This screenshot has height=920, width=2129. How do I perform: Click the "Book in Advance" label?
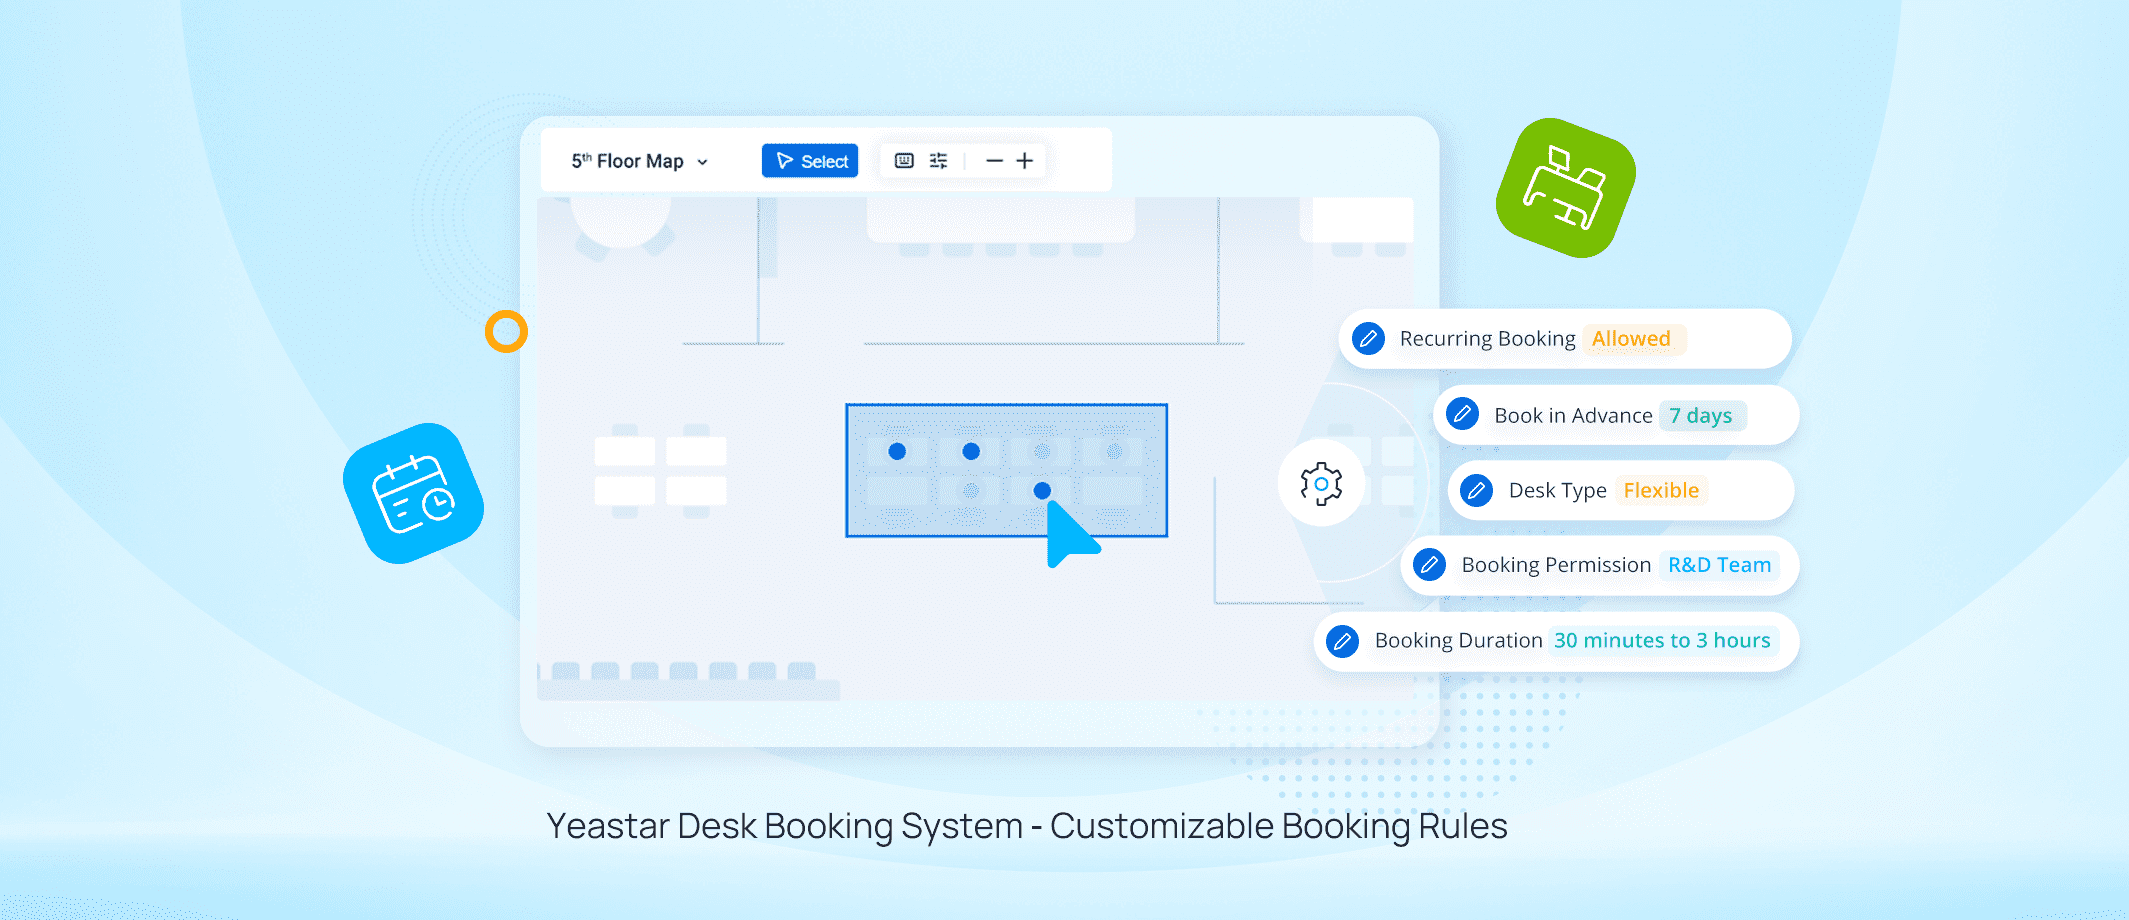coord(1573,415)
